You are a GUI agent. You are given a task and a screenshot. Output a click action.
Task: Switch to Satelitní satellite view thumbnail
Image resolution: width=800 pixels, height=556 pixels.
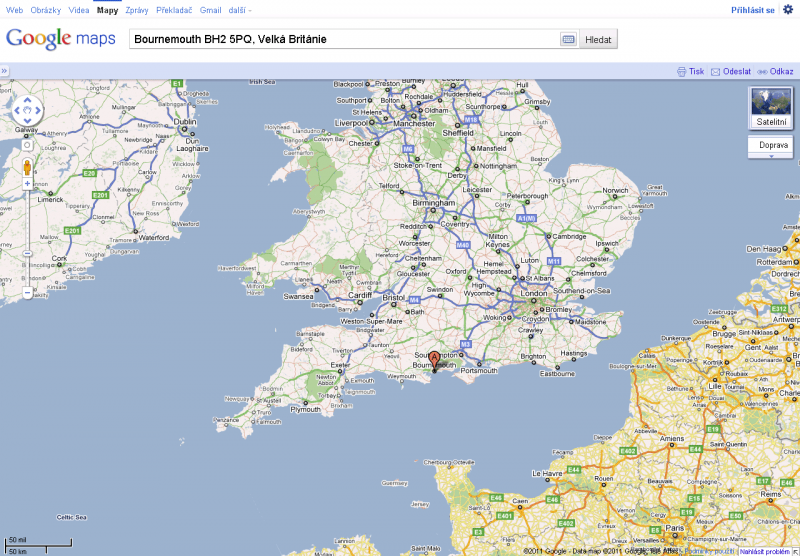tap(771, 107)
